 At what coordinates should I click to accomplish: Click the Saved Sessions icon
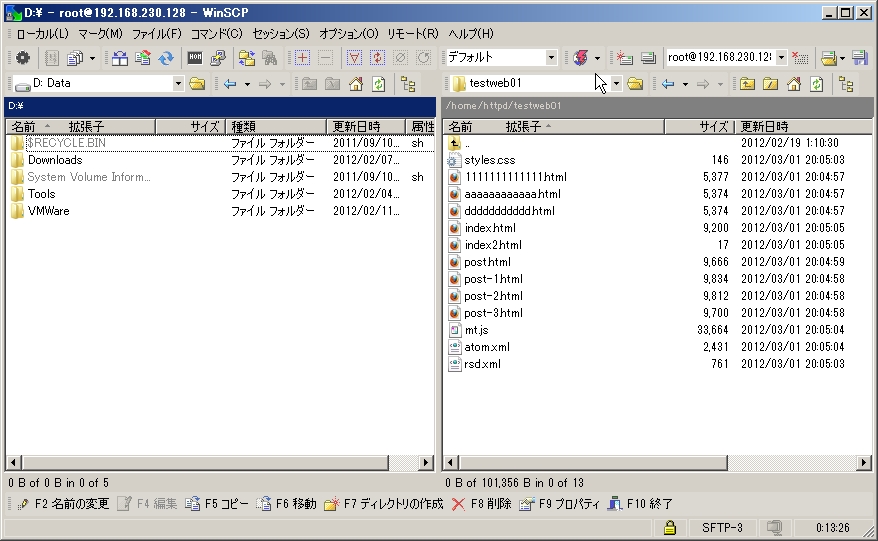click(x=648, y=57)
